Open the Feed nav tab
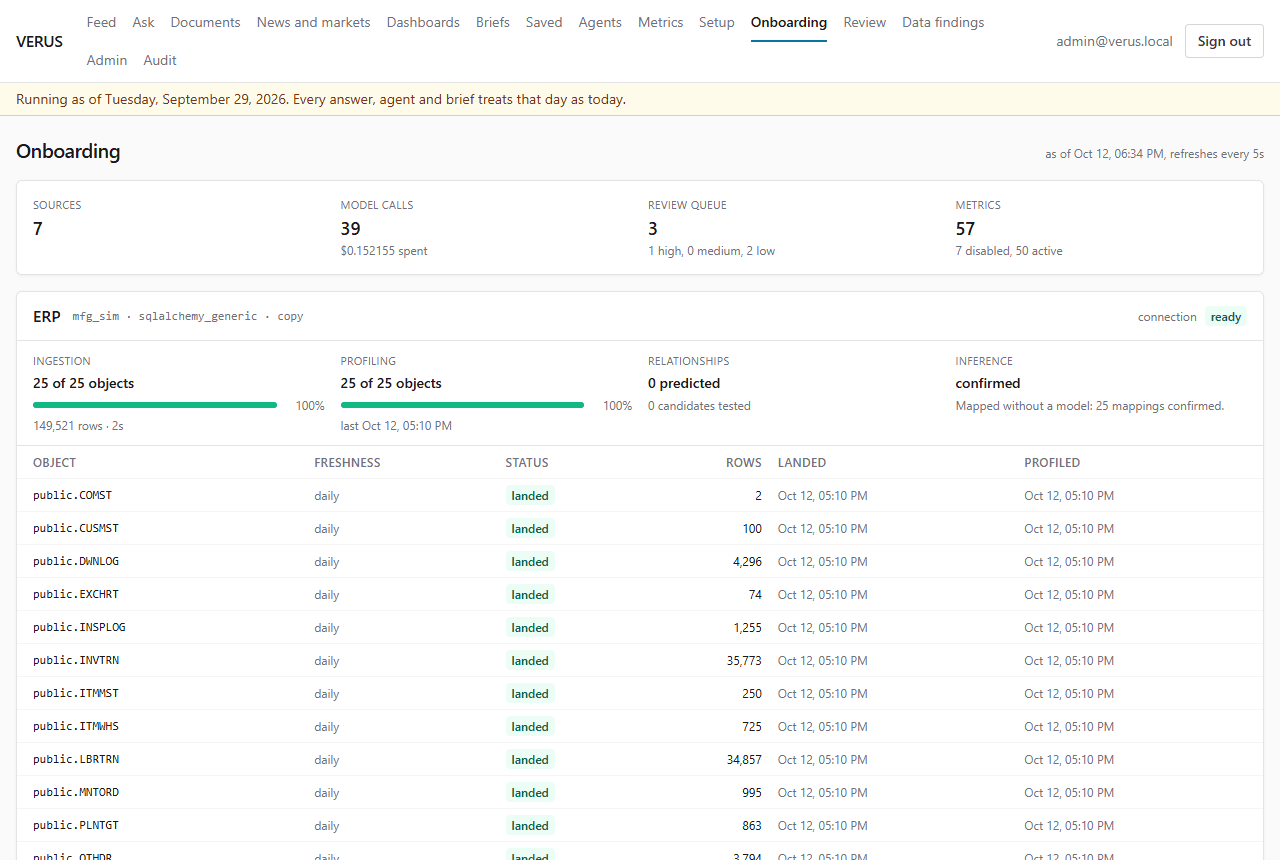 point(101,22)
